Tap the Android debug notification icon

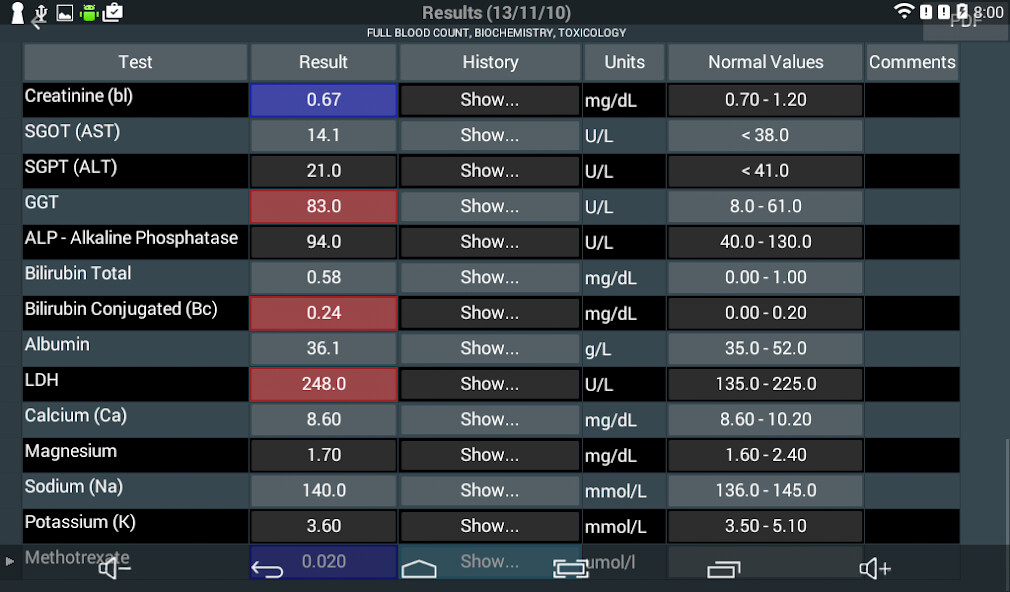pos(89,12)
